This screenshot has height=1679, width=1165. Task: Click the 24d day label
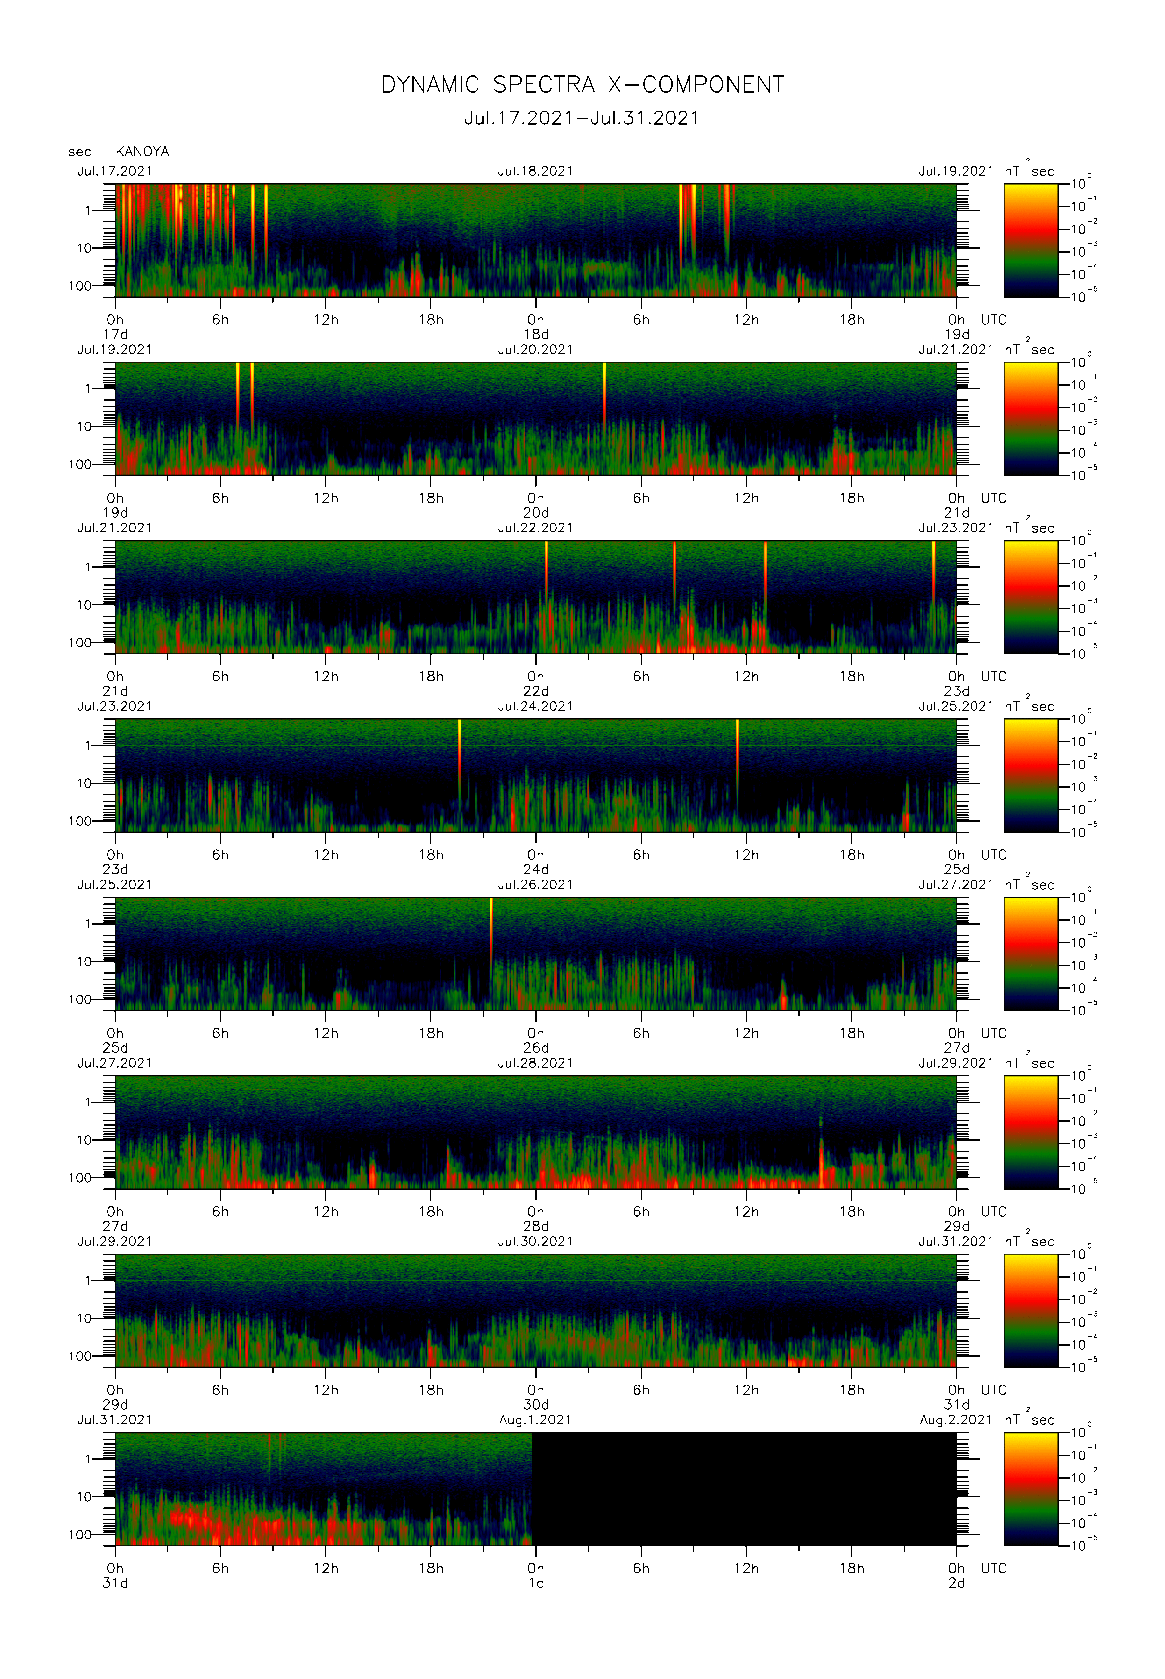536,869
